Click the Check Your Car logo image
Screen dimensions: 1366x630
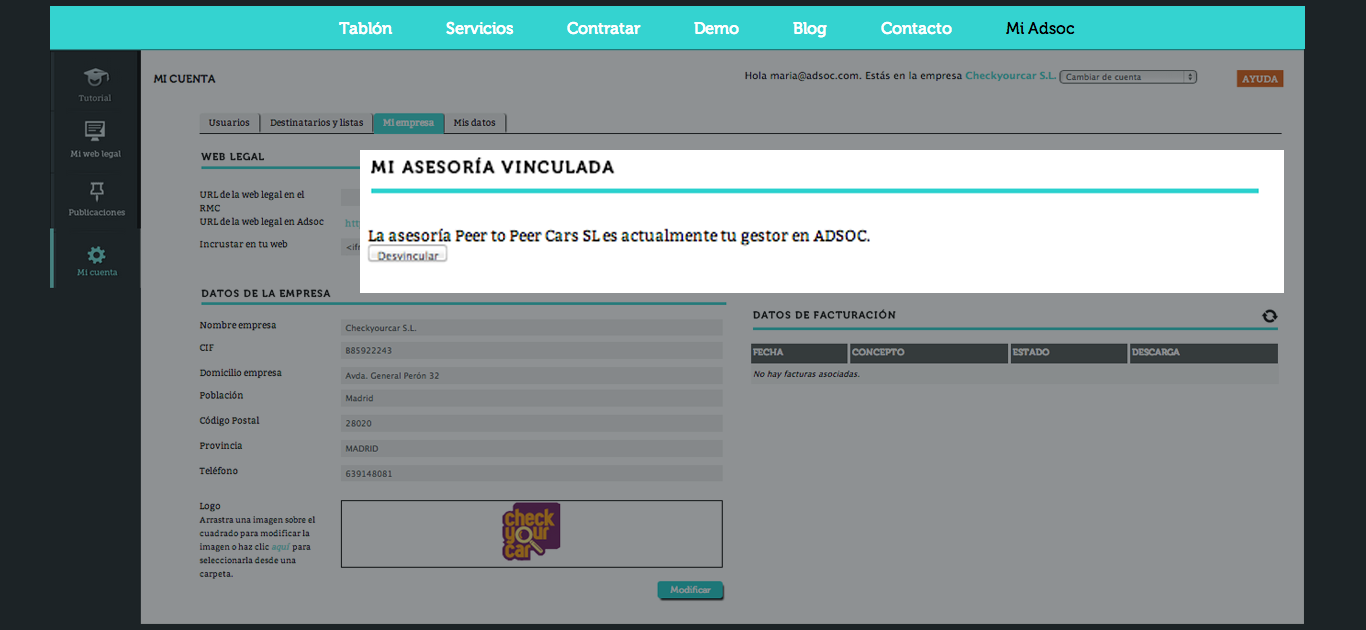click(531, 531)
